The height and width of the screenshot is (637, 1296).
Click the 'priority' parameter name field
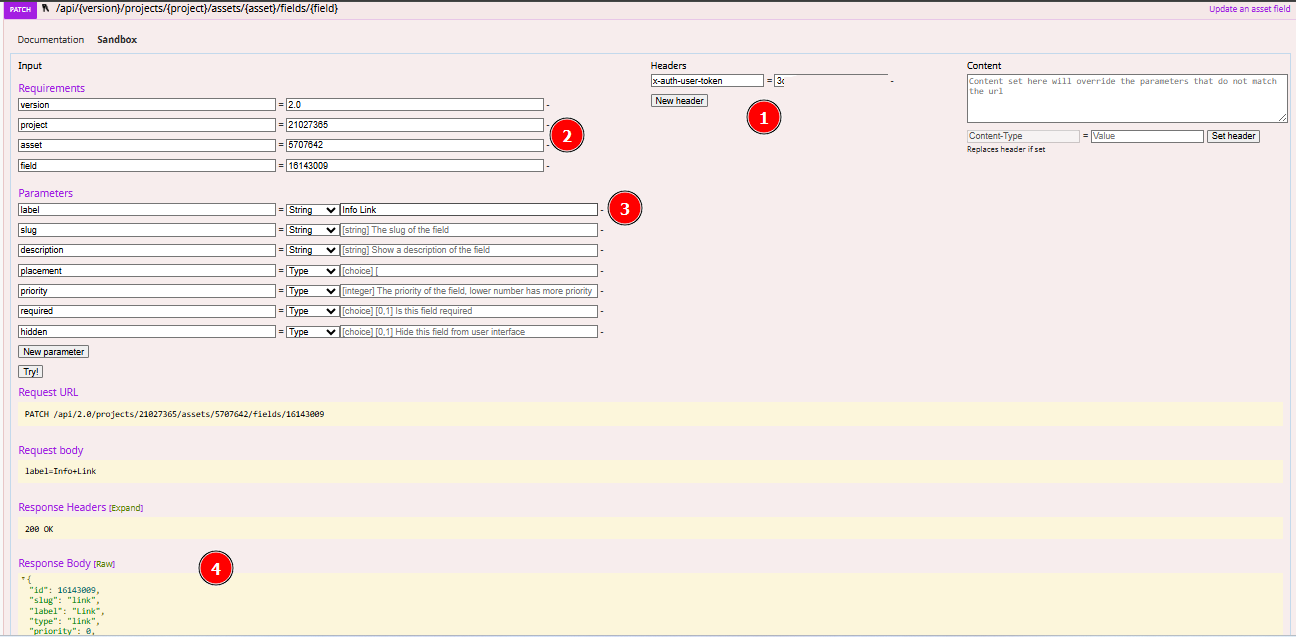click(147, 291)
